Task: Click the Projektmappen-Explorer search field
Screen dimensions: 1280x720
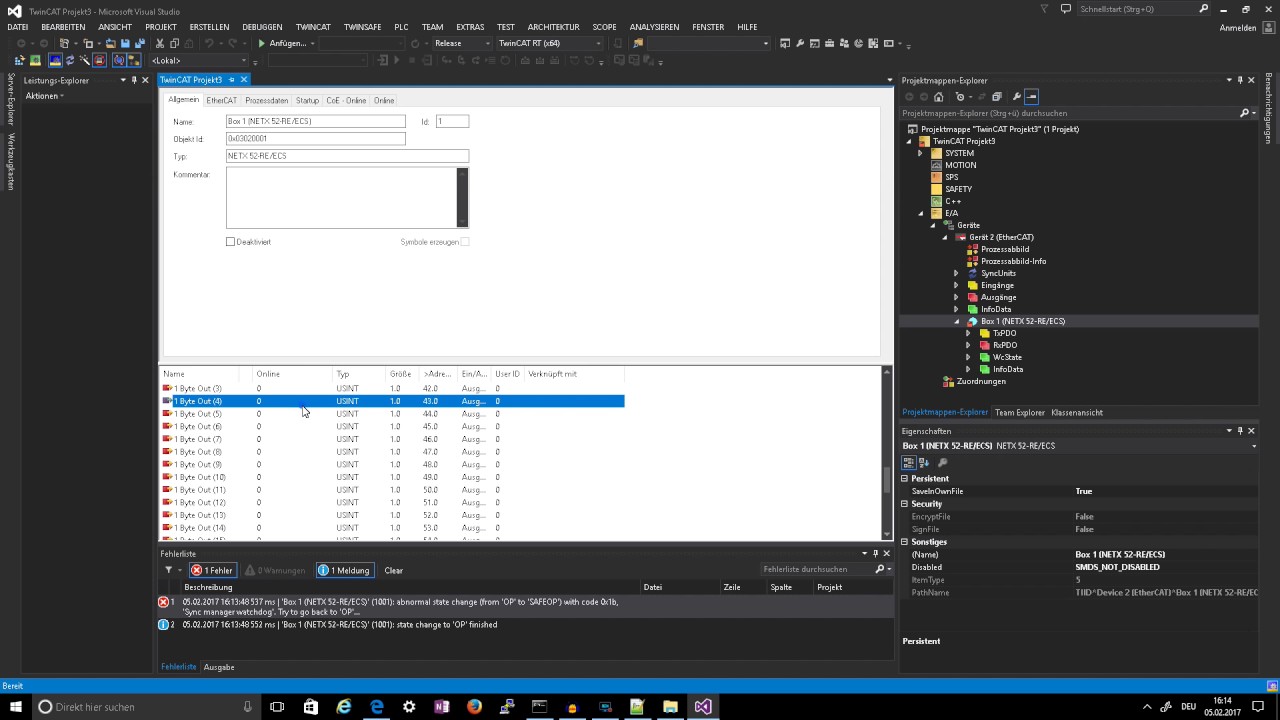Action: tap(1069, 113)
